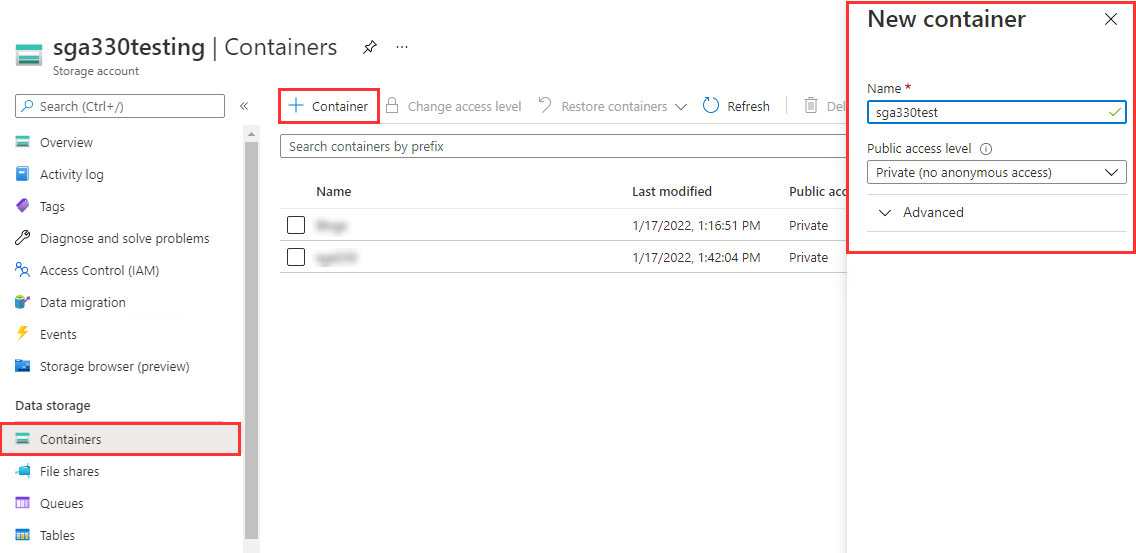
Task: Click Change access level button
Action: (454, 107)
